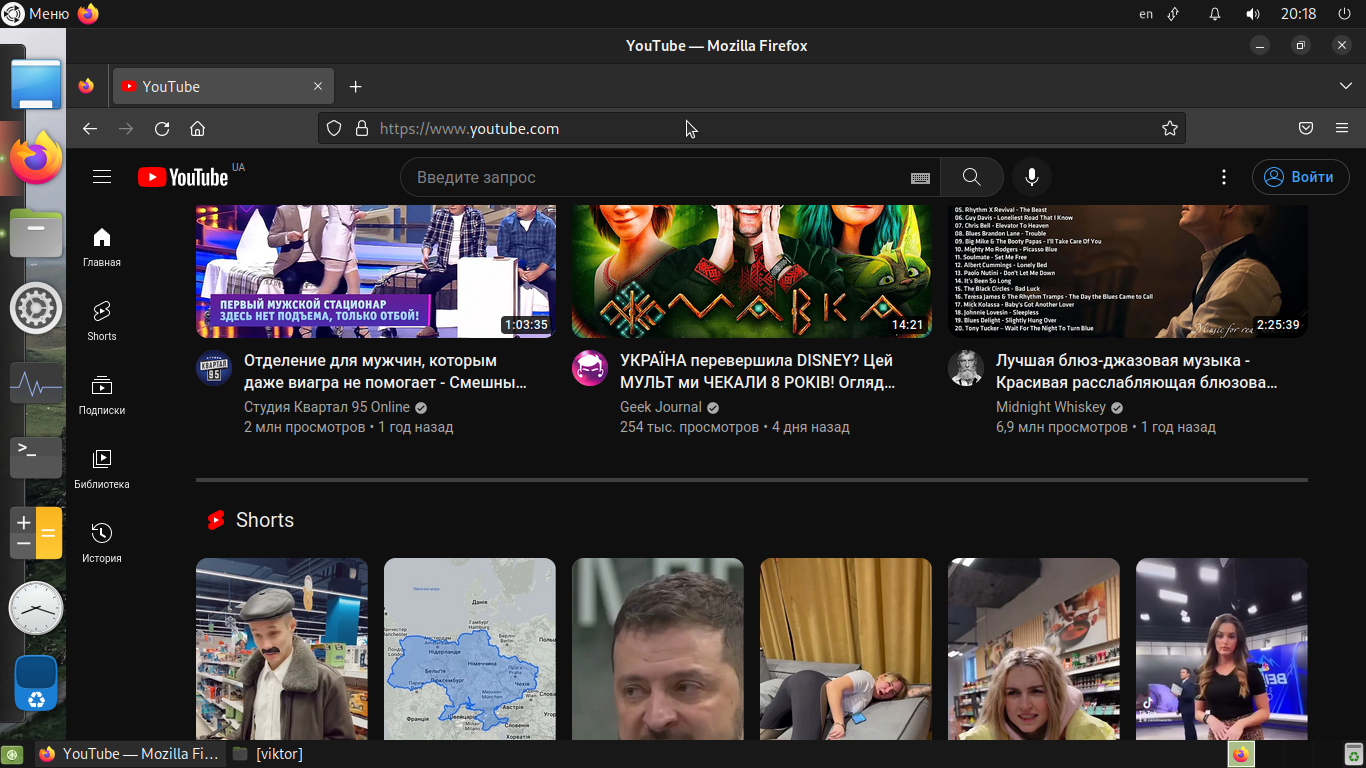The width and height of the screenshot is (1366, 768).
Task: Reload the page with the refresh icon
Action: 162,128
